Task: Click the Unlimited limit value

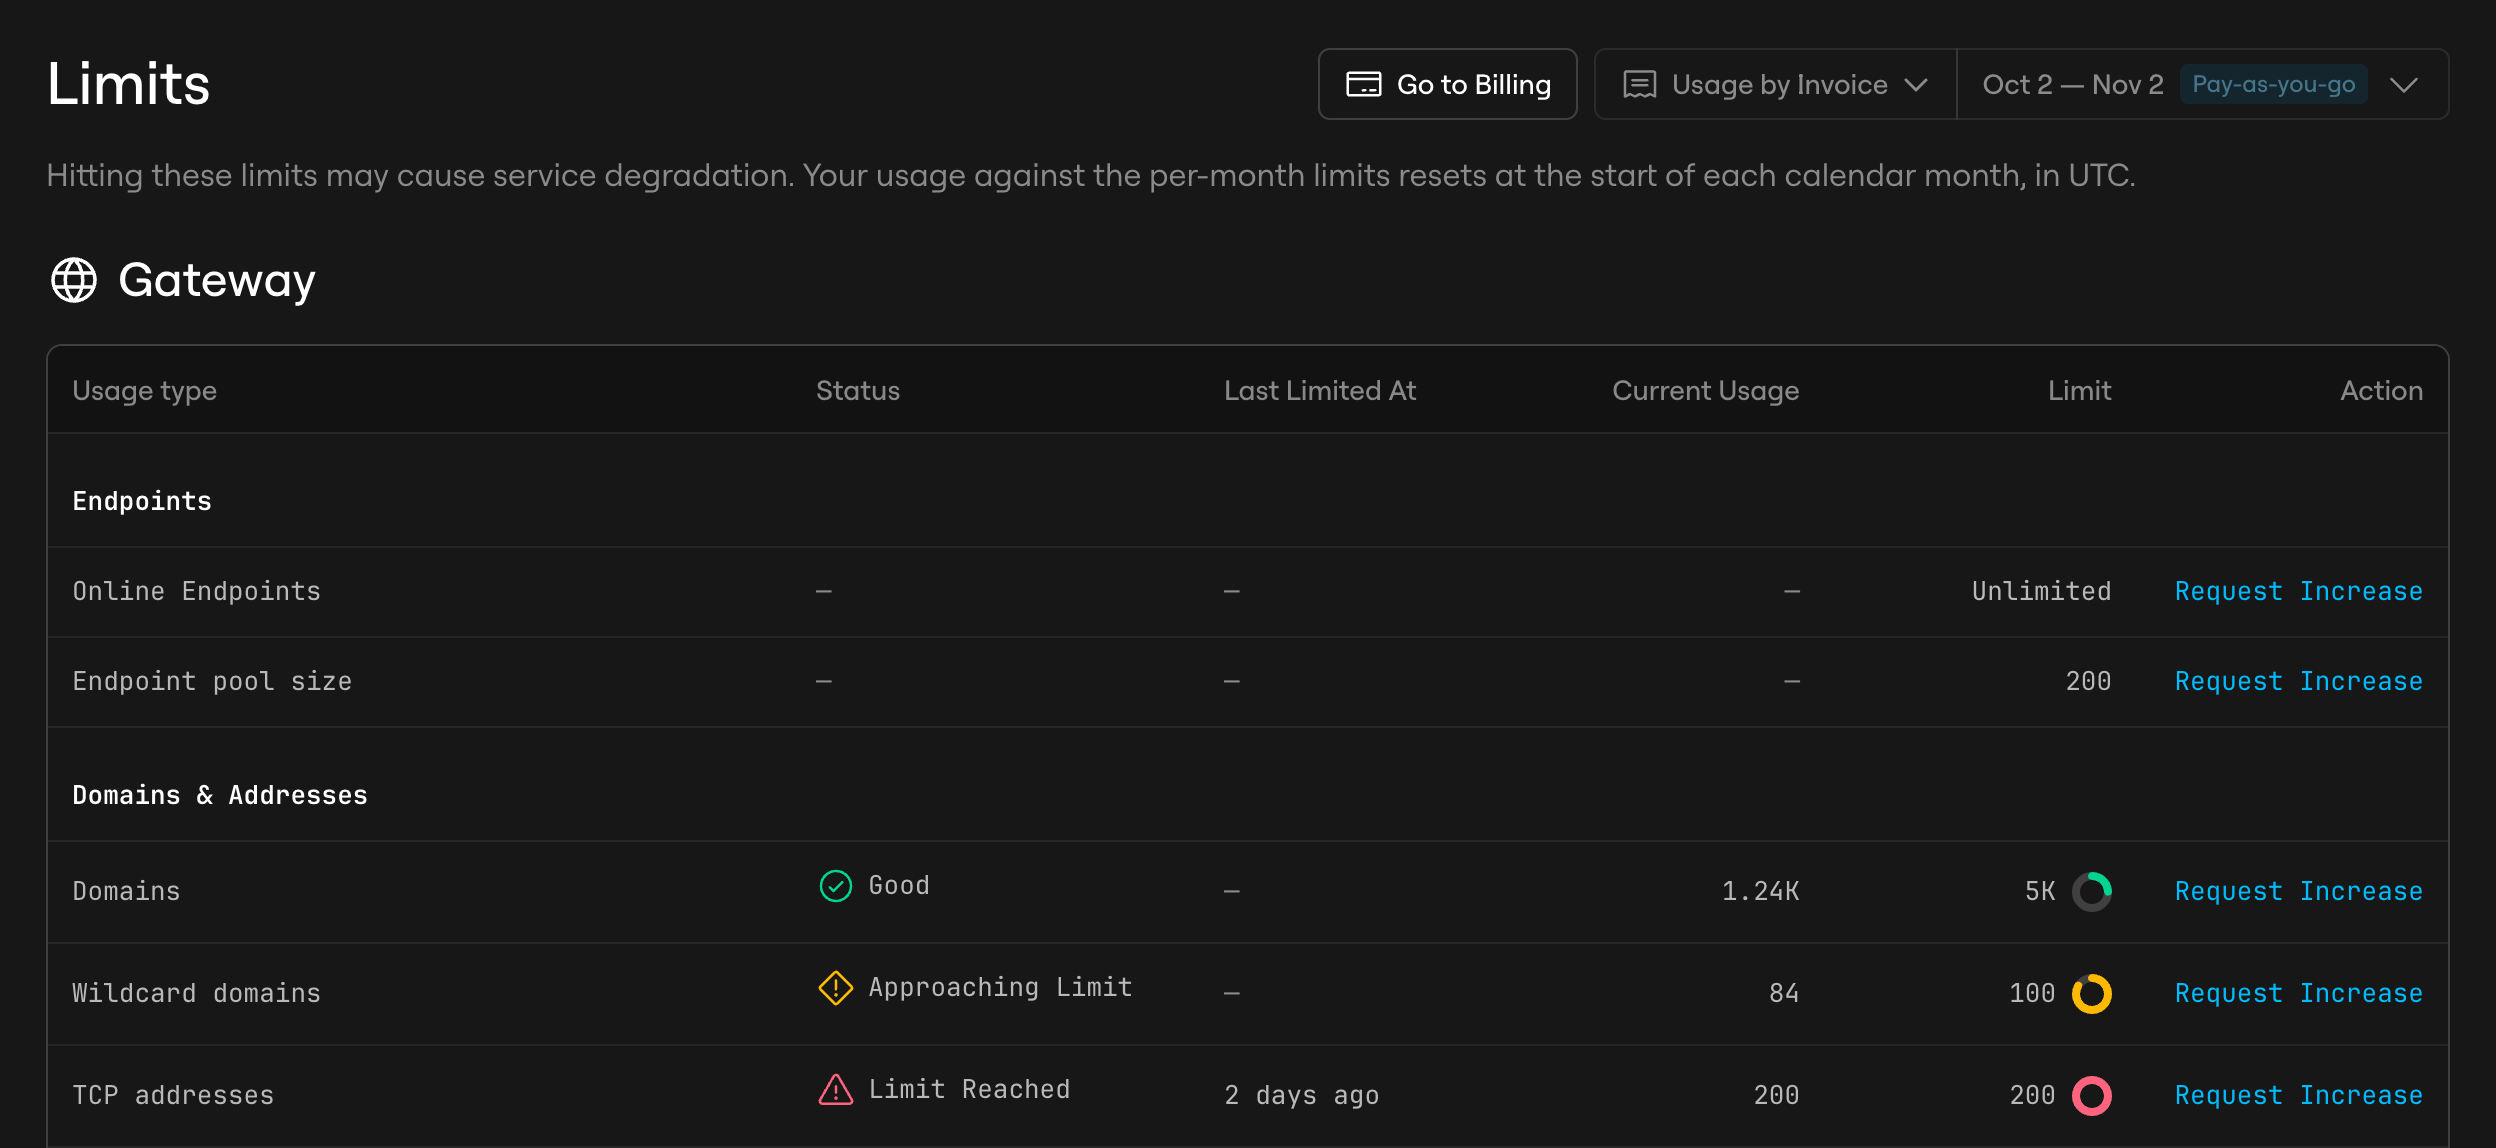Action: pyautogui.click(x=2041, y=591)
